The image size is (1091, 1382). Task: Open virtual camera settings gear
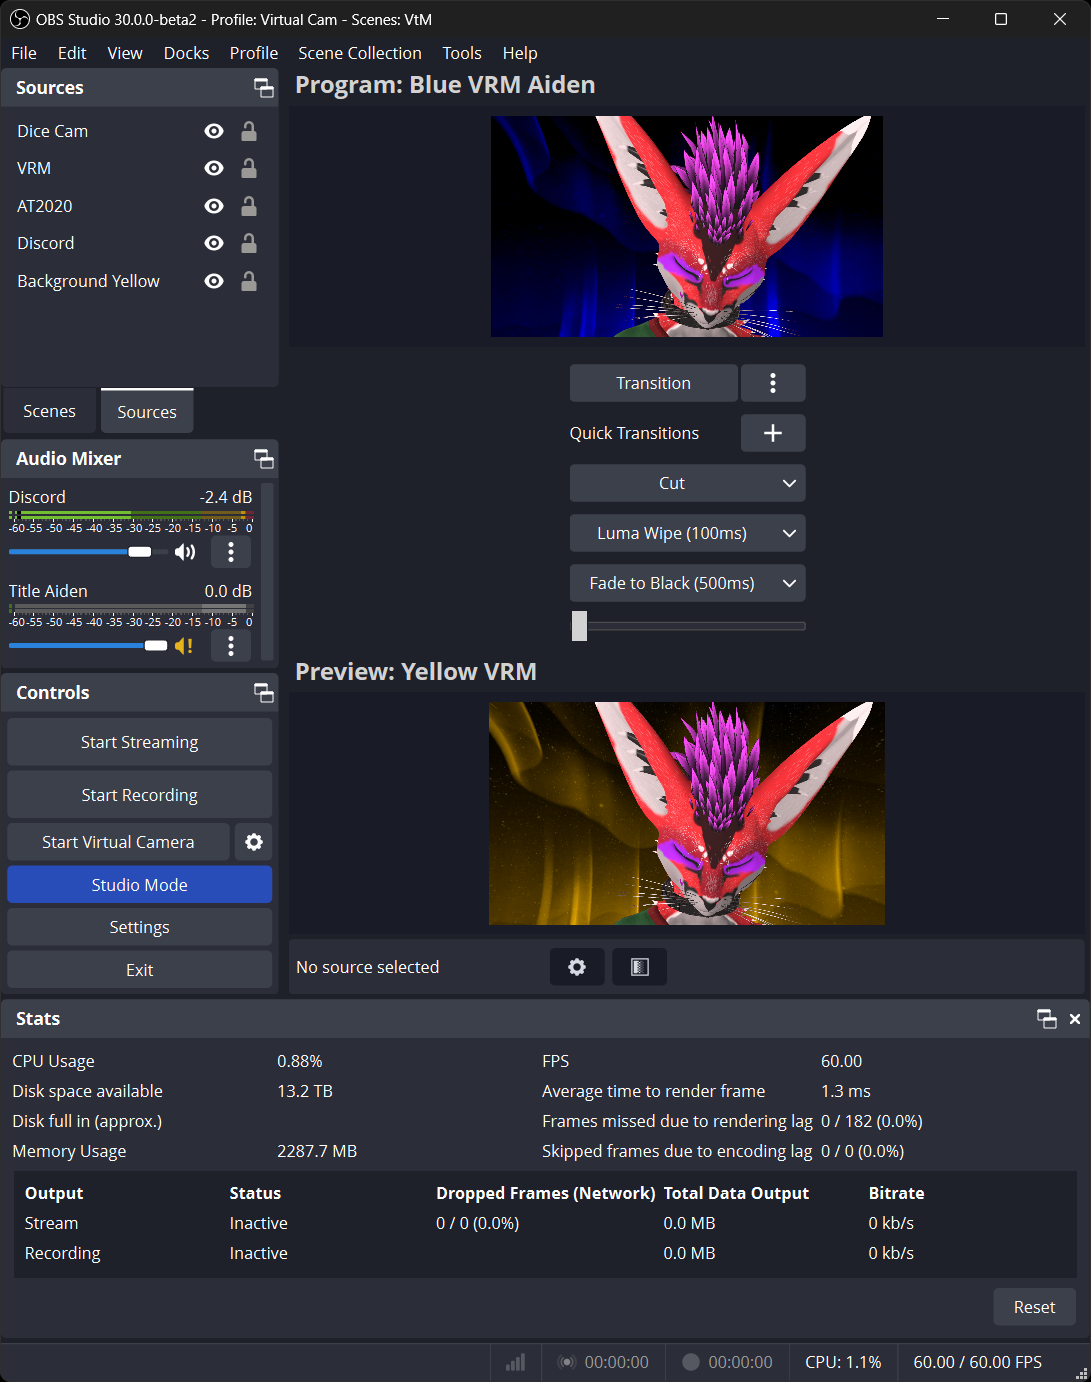pyautogui.click(x=254, y=842)
